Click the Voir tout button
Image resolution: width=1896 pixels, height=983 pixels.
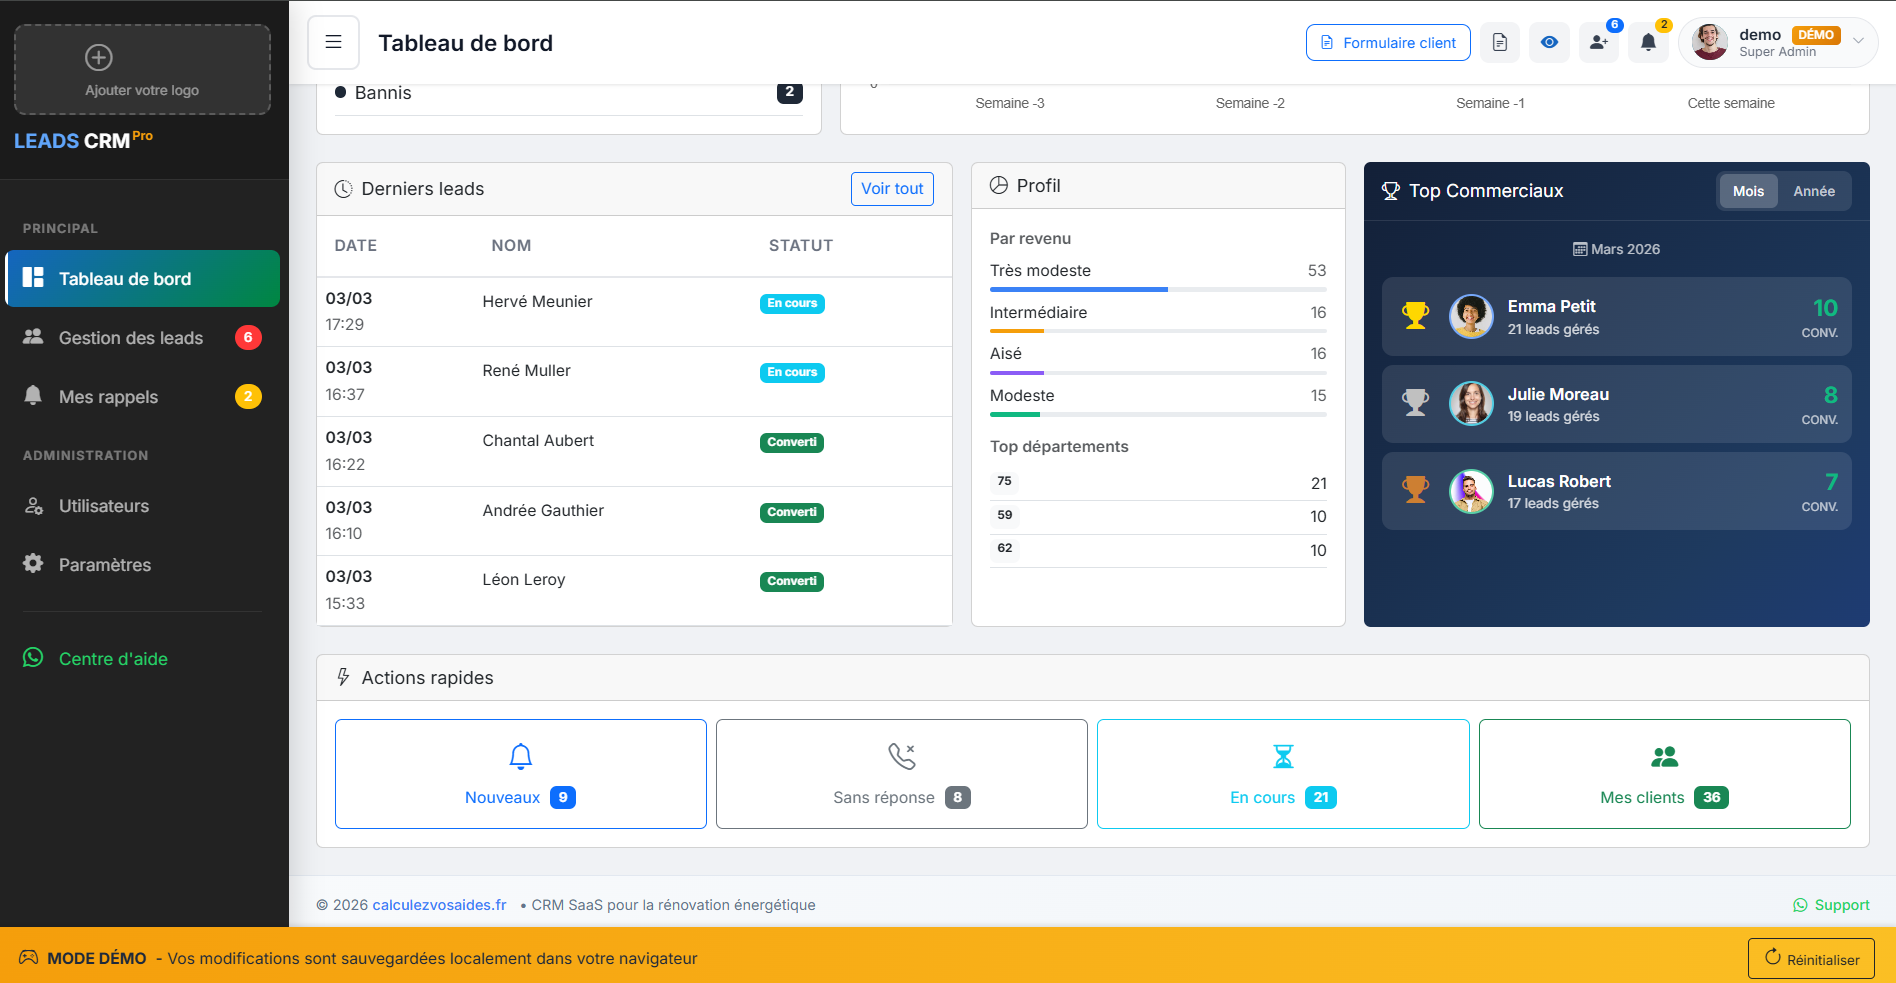click(892, 189)
